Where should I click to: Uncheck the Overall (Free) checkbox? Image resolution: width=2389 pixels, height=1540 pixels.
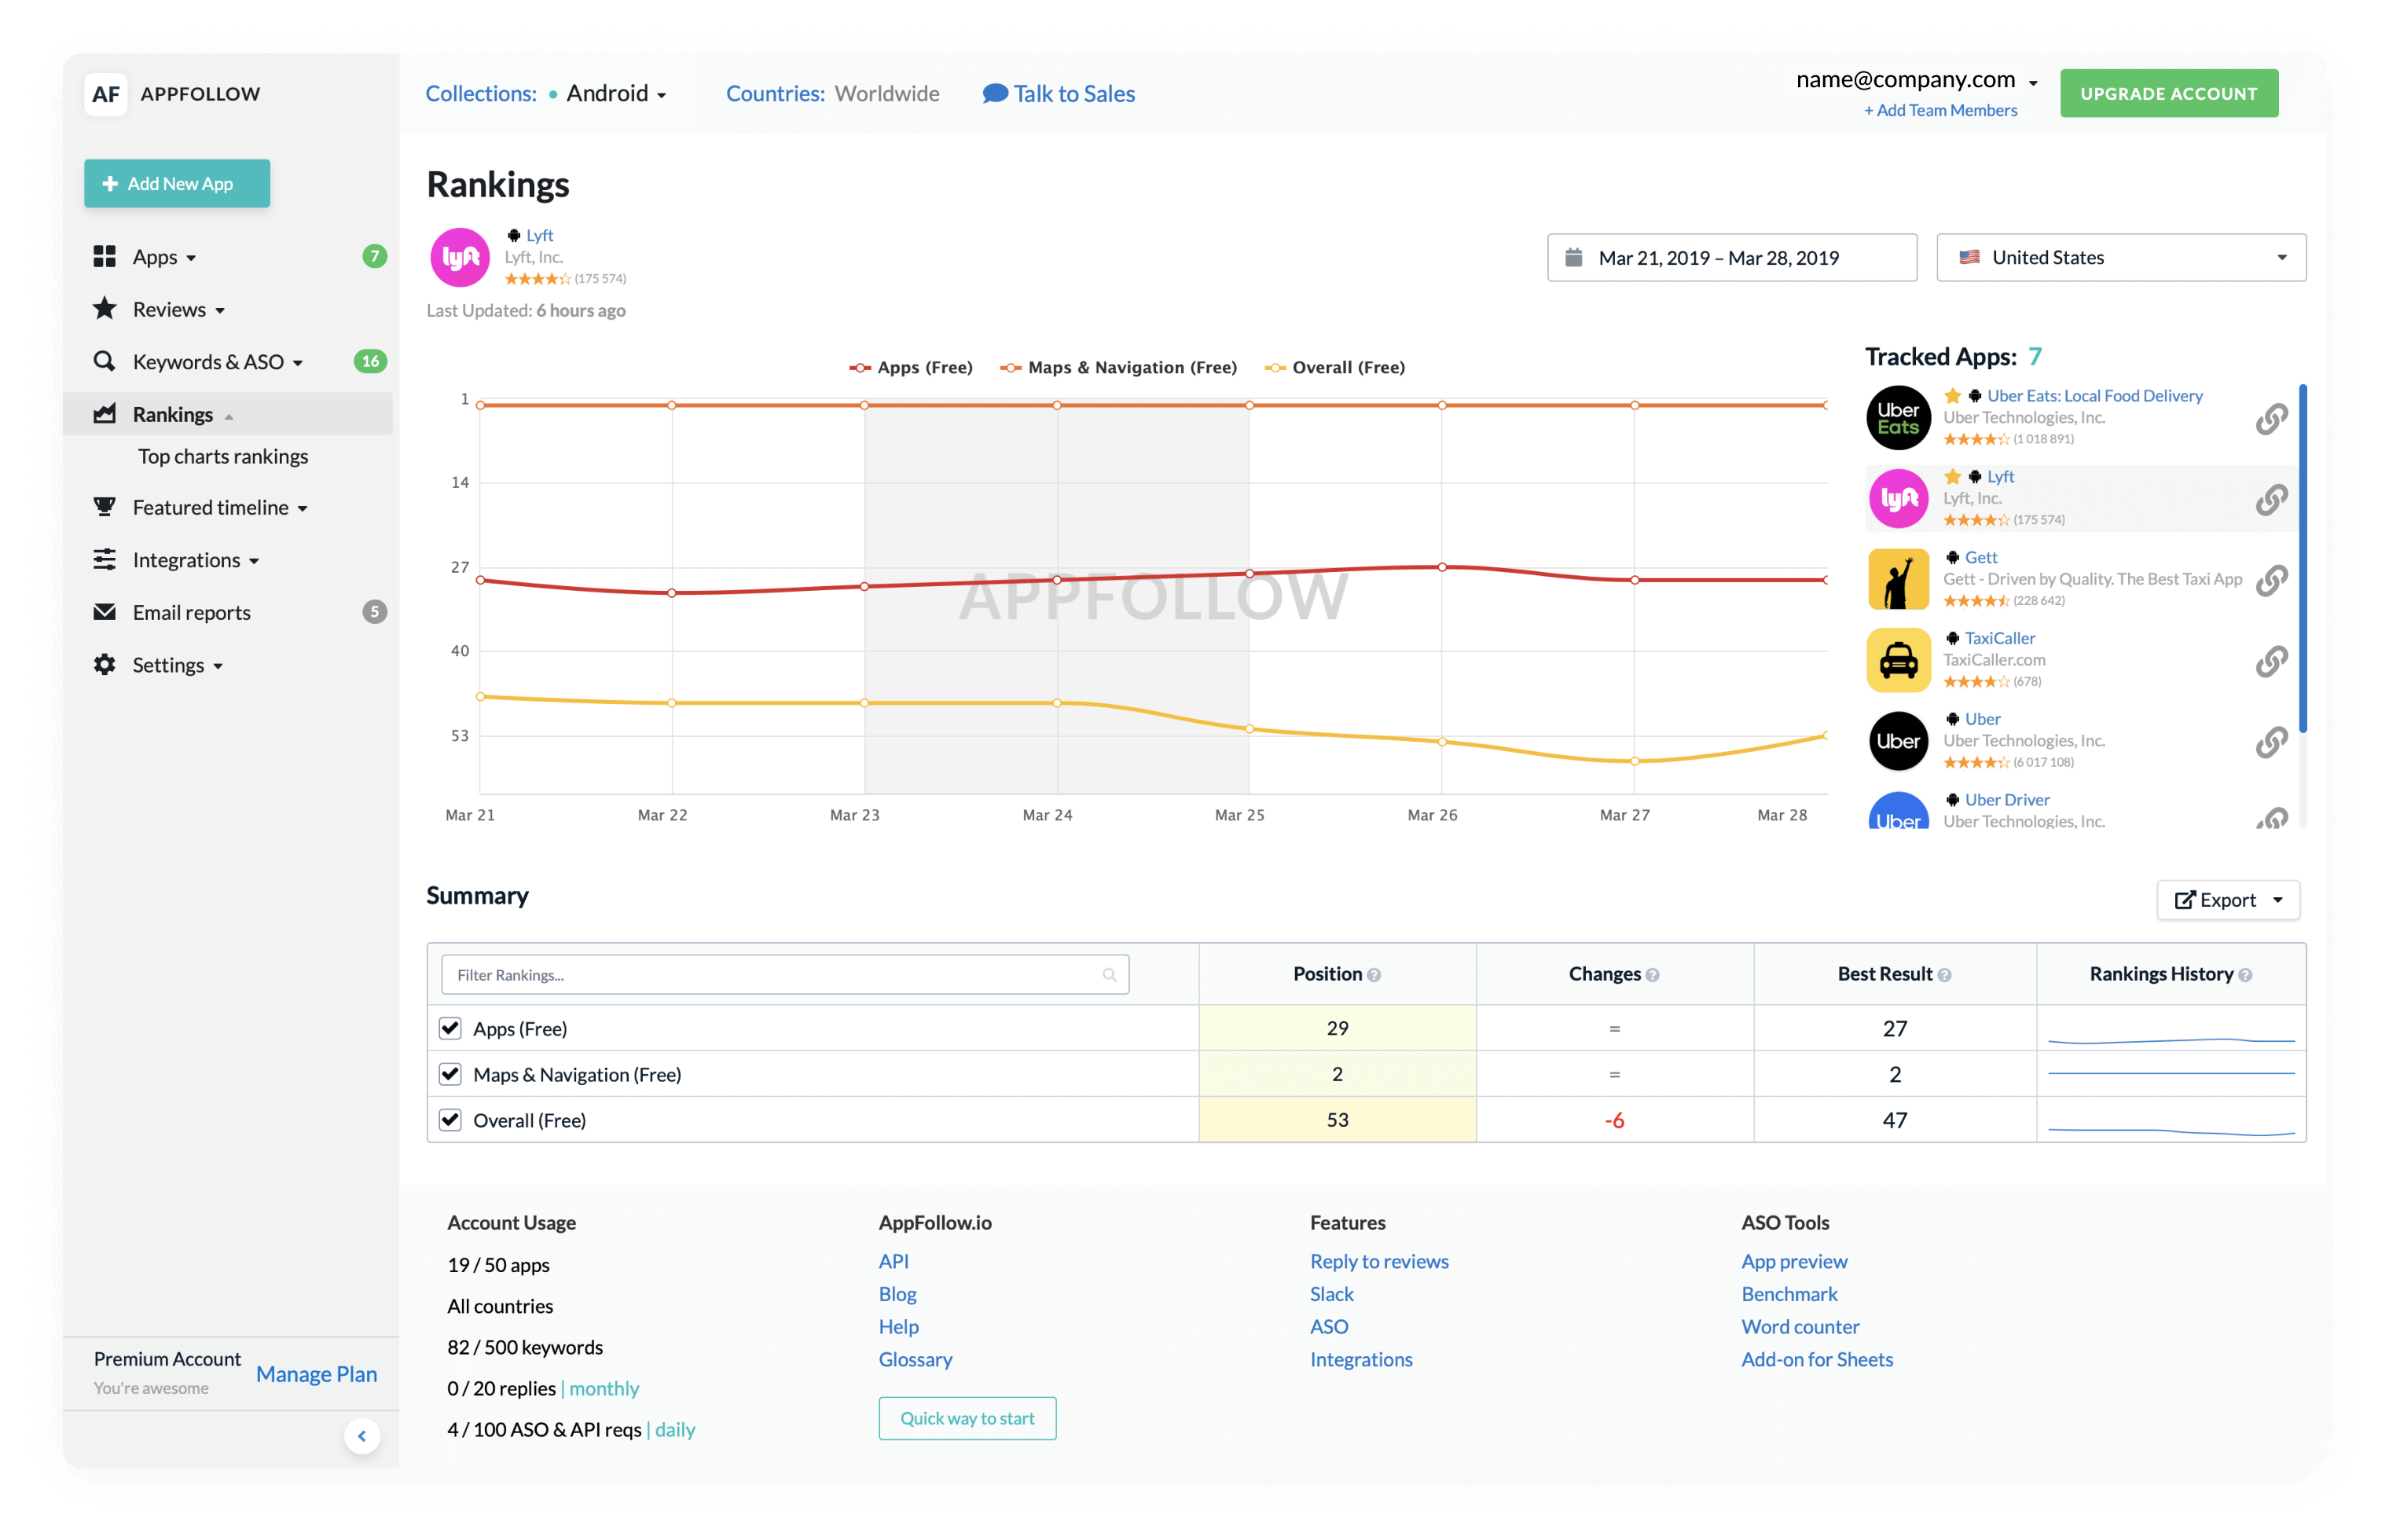coord(450,1120)
